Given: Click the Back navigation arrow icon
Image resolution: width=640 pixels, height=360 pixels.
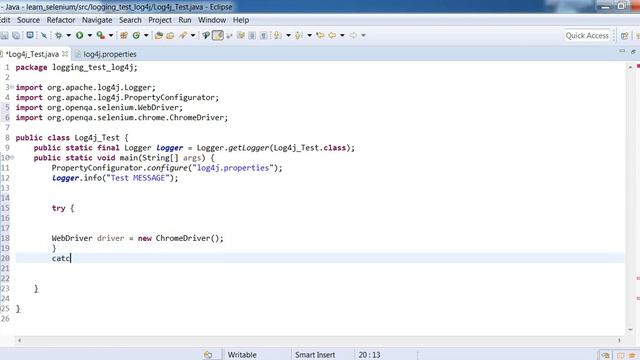Looking at the screenshot, I should pos(332,36).
